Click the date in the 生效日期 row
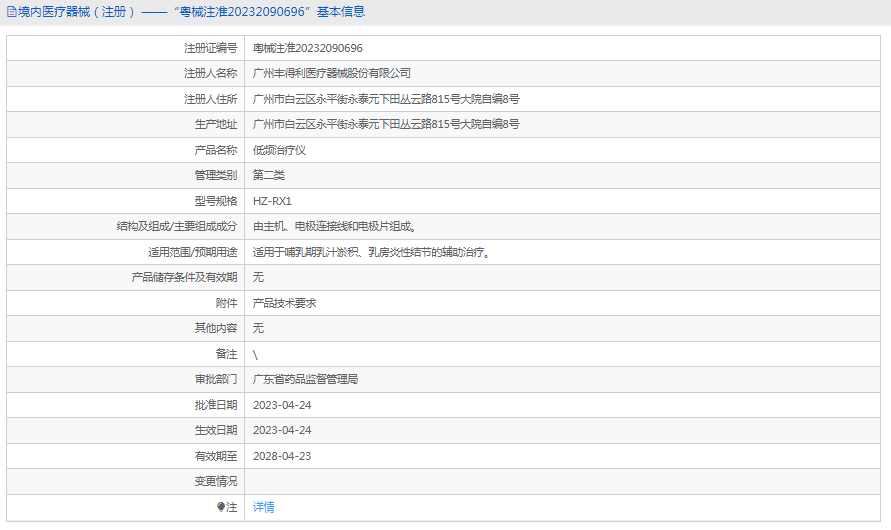Screen dimensions: 891x530 coord(282,430)
